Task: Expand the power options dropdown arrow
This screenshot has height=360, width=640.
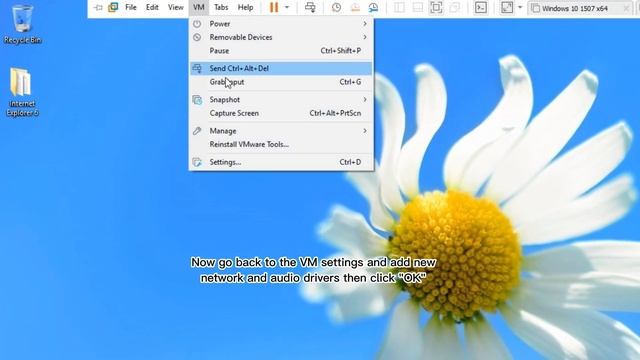Action: [287, 7]
